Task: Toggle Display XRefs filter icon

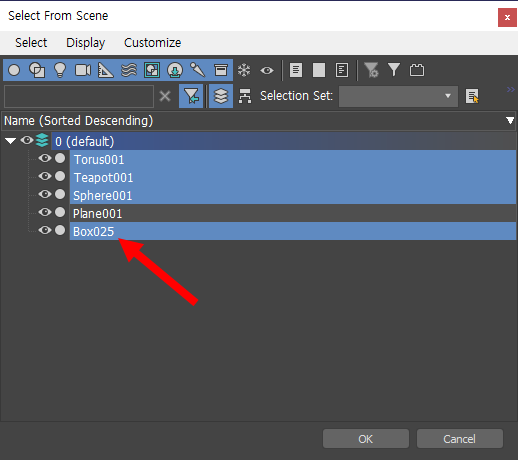Action: (x=175, y=70)
